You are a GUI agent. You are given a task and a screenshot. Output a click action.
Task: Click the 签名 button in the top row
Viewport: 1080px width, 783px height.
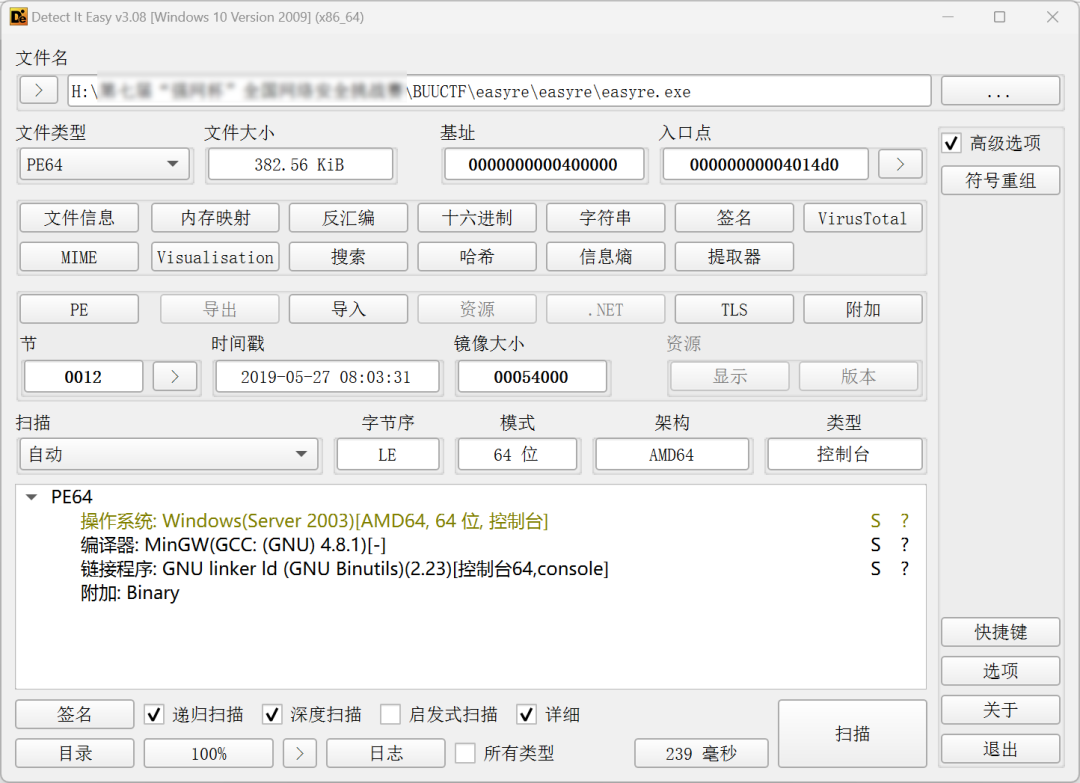coord(734,218)
